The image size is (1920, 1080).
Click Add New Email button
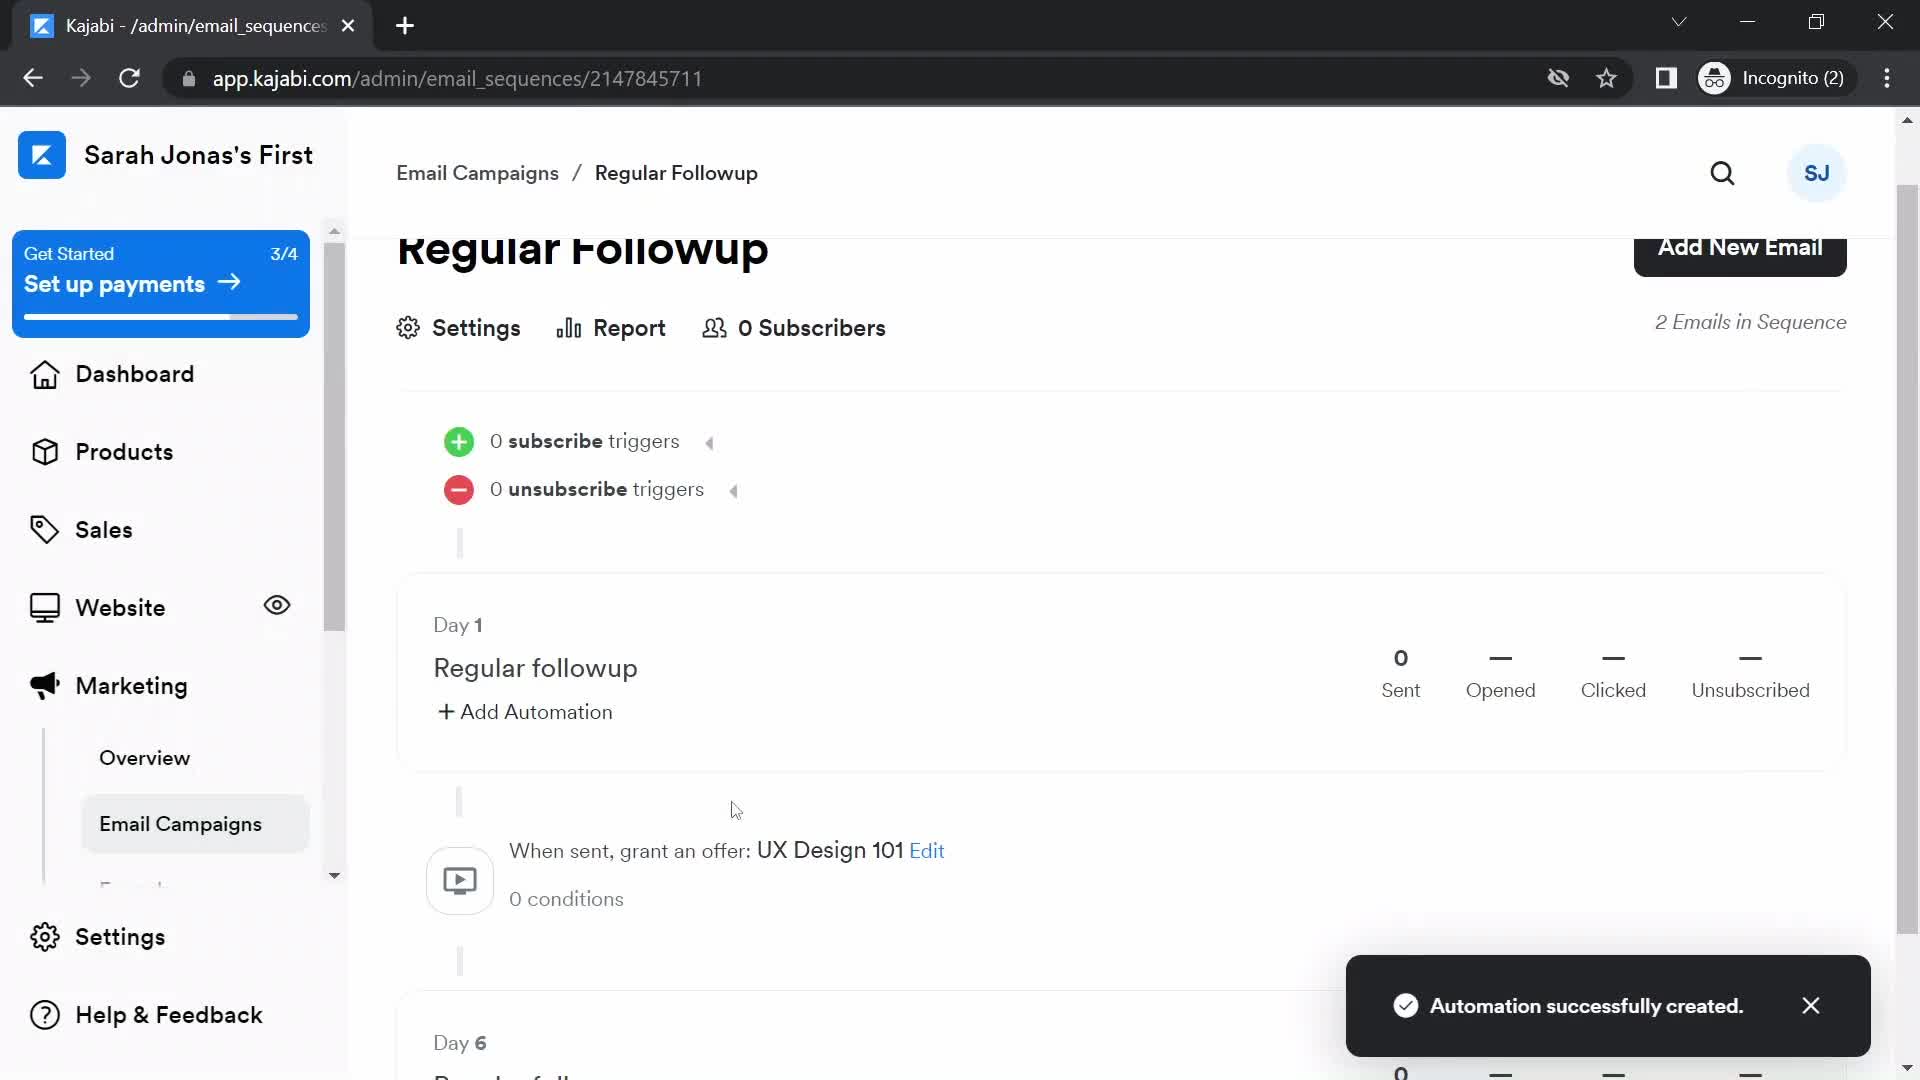(1741, 248)
